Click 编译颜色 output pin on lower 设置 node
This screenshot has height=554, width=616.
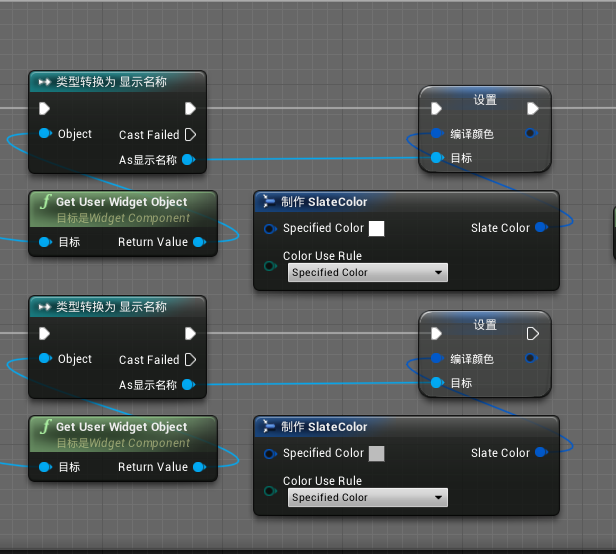point(531,358)
